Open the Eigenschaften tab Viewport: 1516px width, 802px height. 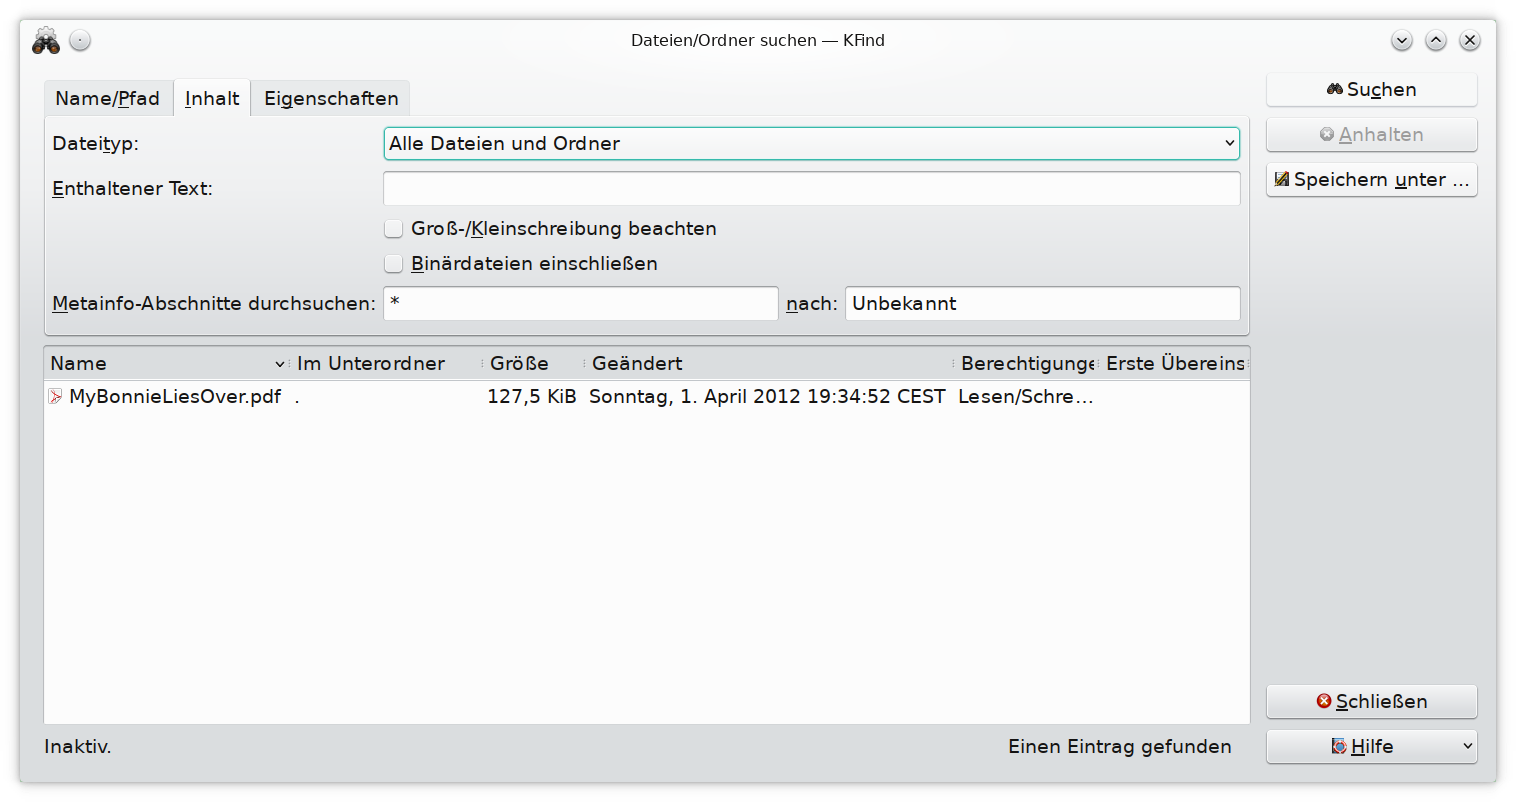[x=331, y=99]
